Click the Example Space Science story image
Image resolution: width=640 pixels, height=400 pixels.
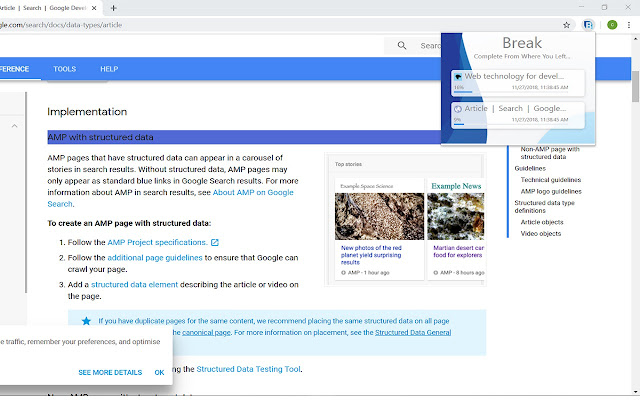[379, 216]
